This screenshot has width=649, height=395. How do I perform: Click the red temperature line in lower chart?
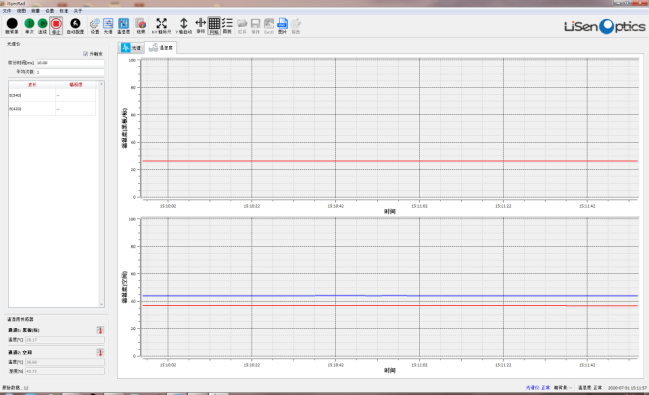[390, 306]
